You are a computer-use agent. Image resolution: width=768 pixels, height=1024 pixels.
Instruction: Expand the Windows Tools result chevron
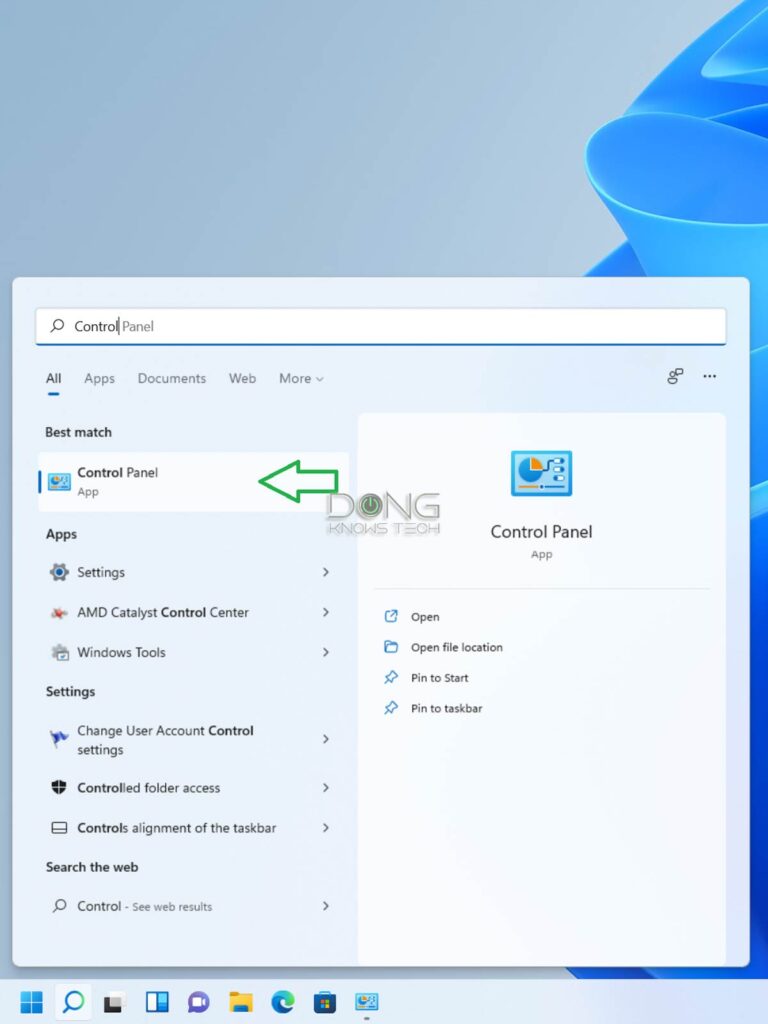click(325, 652)
